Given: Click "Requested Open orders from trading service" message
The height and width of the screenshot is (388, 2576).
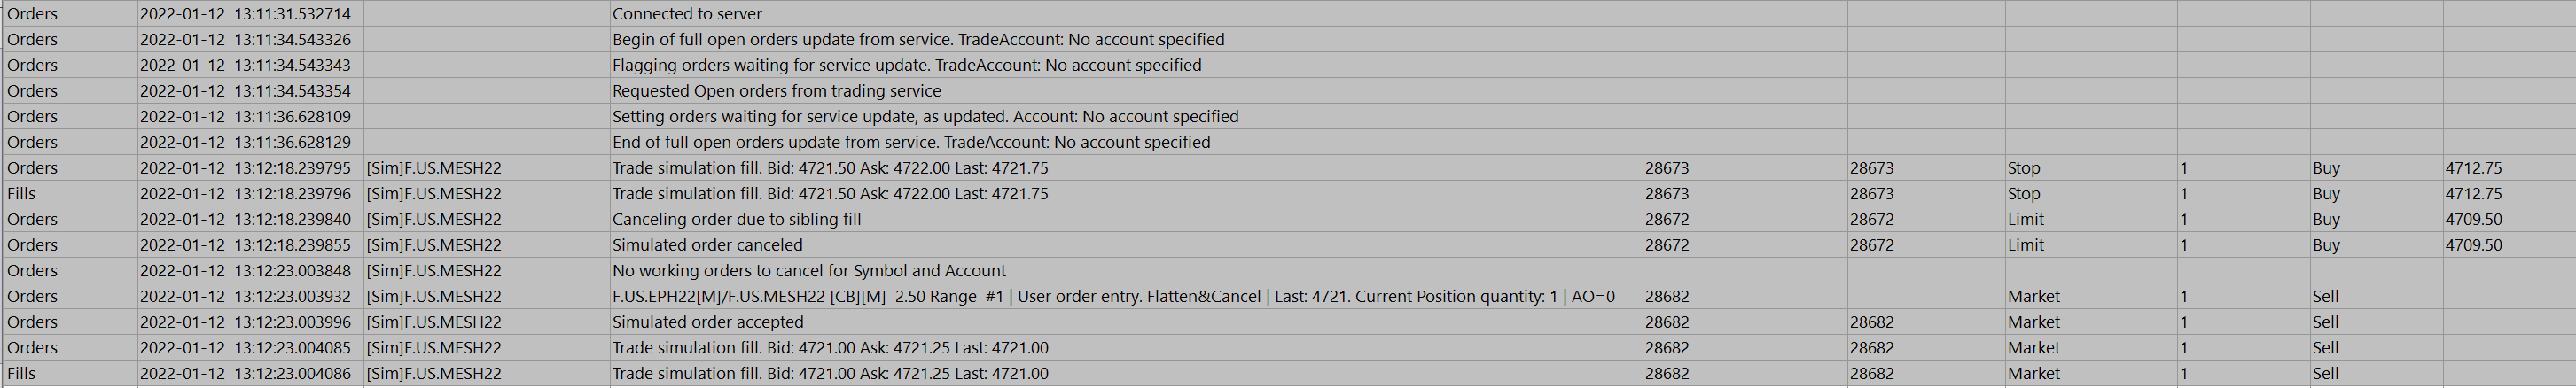Looking at the screenshot, I should [x=776, y=91].
